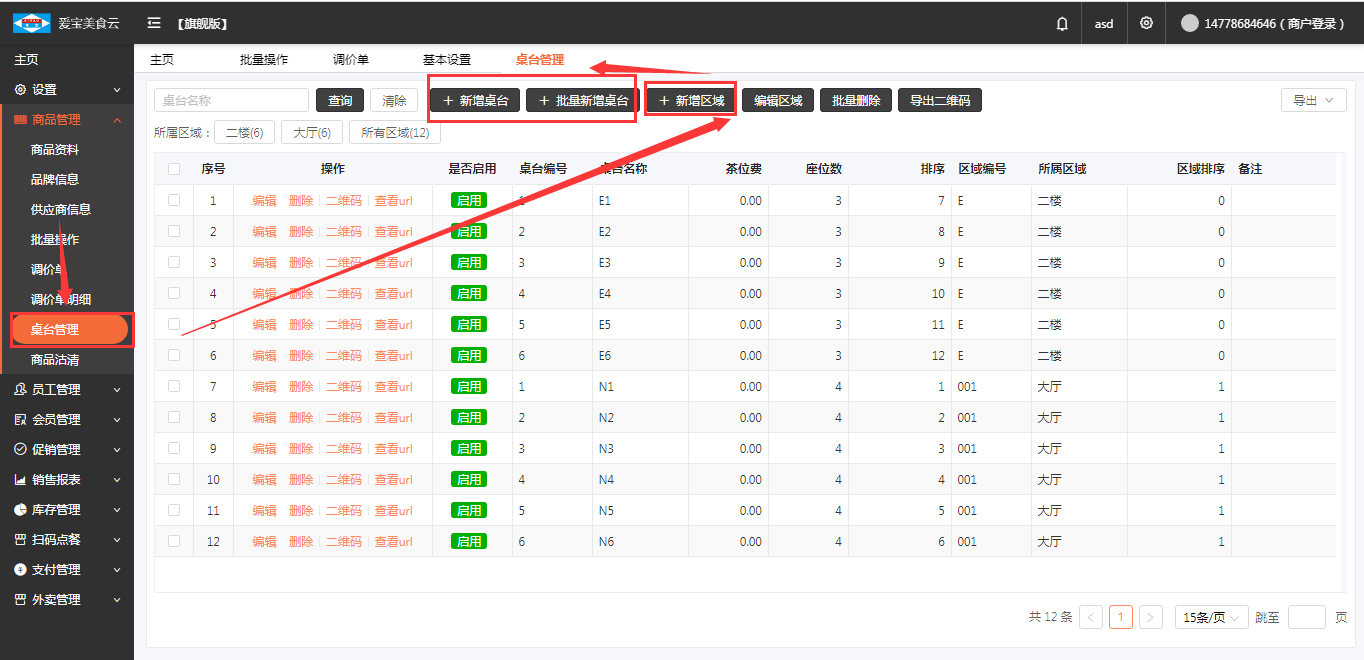Expand the 员工管理 sidebar section
The width and height of the screenshot is (1364, 660).
pyautogui.click(x=56, y=390)
